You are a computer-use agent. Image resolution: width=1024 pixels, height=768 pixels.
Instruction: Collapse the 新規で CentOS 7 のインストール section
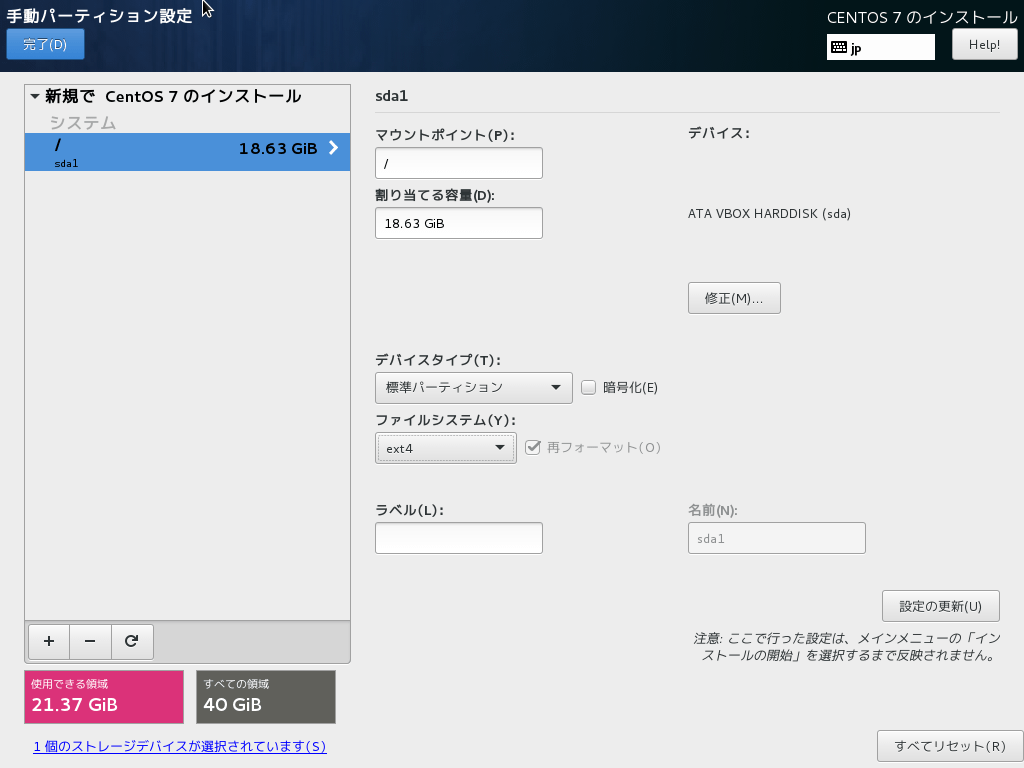point(33,97)
